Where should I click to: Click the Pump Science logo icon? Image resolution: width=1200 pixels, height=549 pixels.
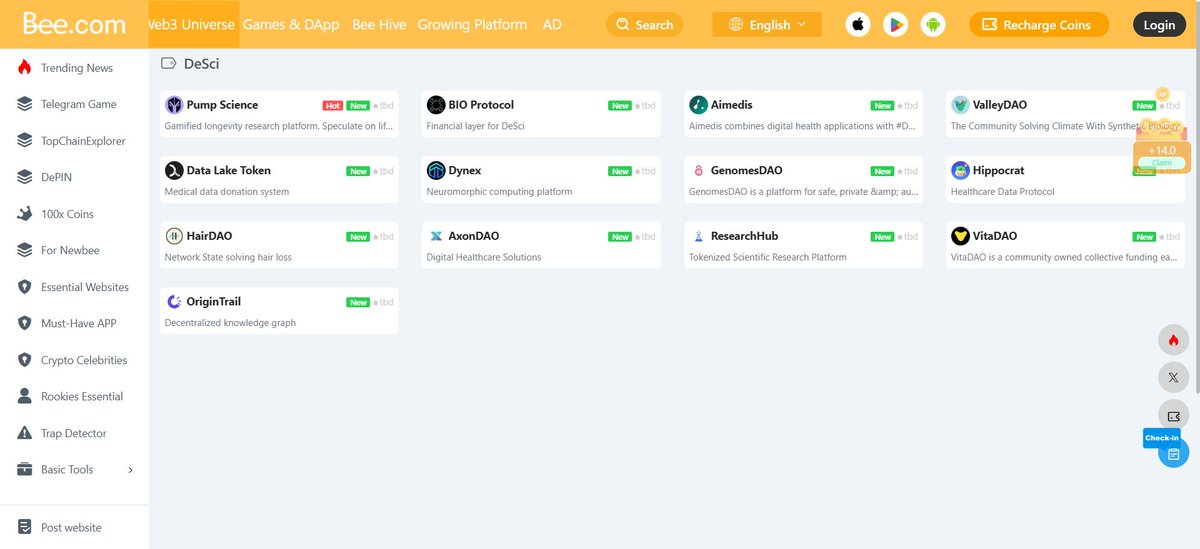[174, 105]
